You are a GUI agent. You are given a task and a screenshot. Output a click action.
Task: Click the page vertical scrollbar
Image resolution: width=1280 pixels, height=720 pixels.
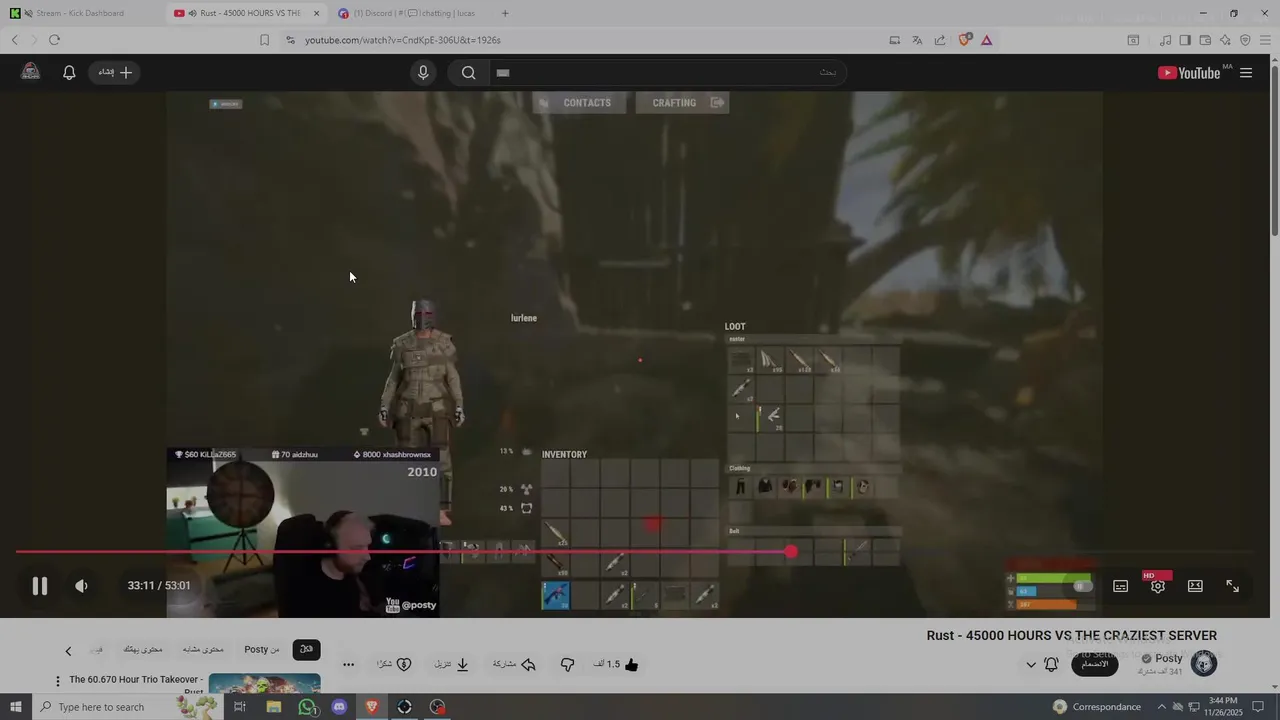1274,150
